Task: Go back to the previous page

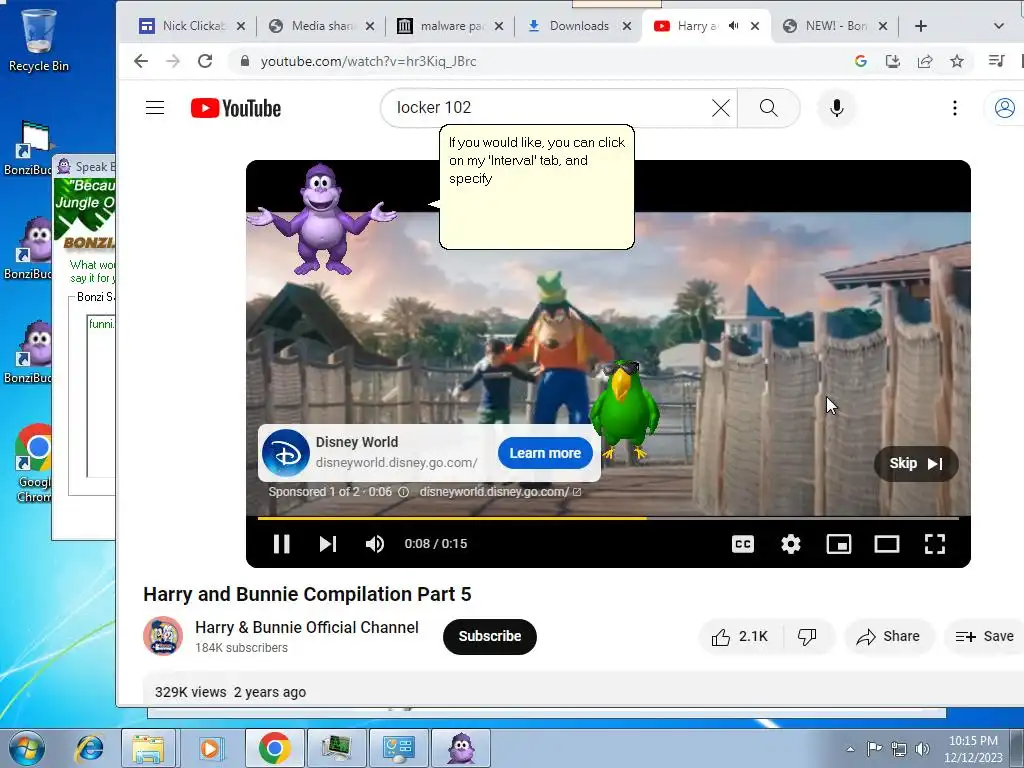Action: (x=140, y=61)
